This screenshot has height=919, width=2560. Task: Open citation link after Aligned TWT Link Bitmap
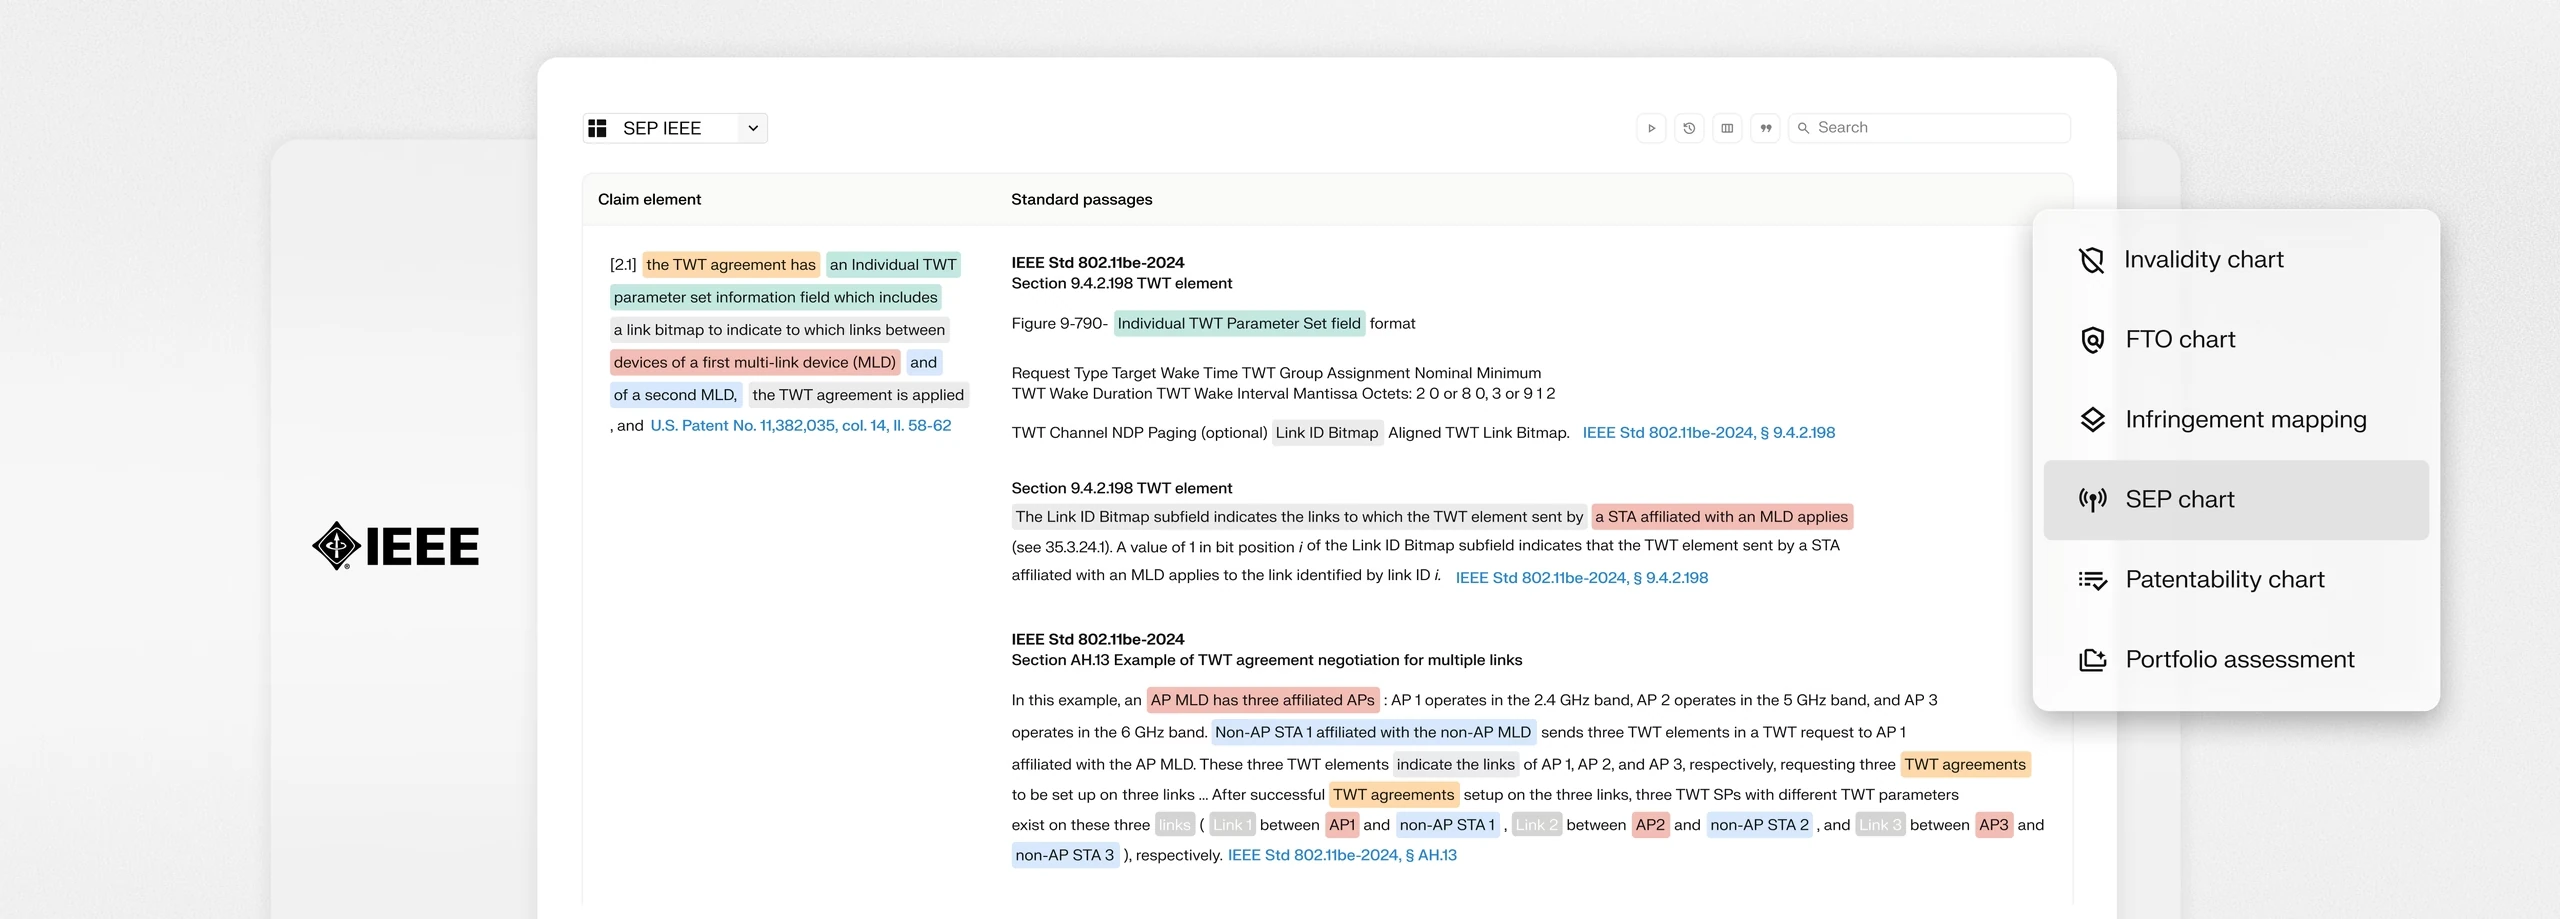coord(1708,433)
